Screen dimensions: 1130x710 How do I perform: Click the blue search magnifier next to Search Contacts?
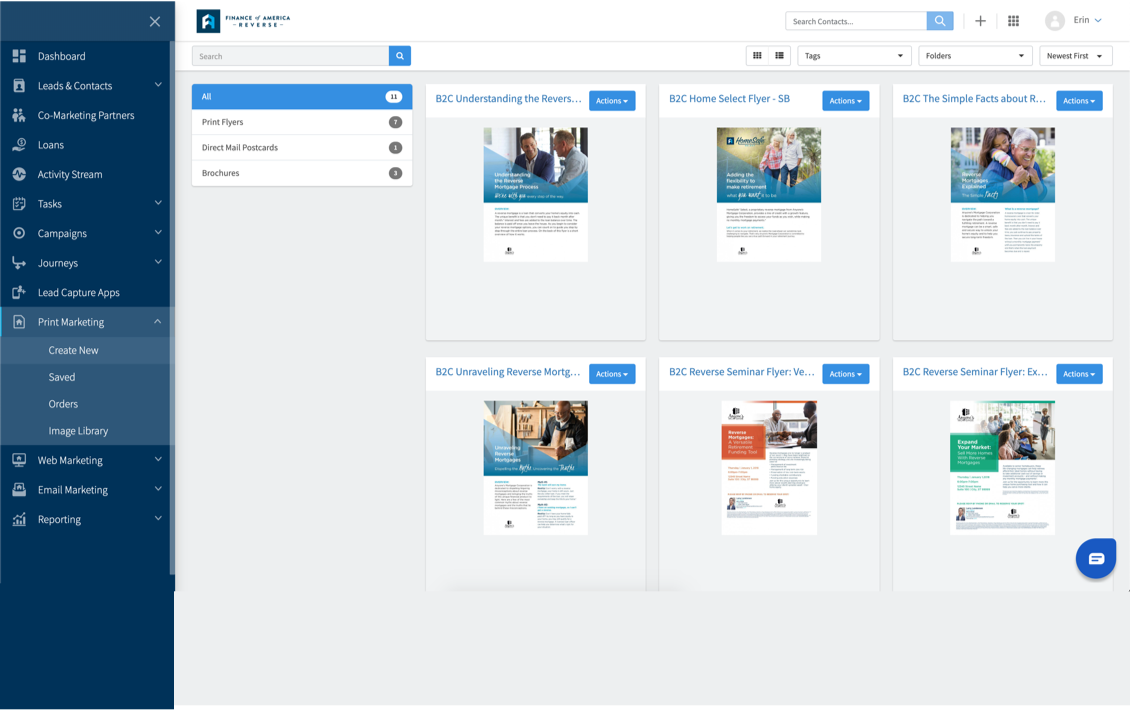coord(940,21)
